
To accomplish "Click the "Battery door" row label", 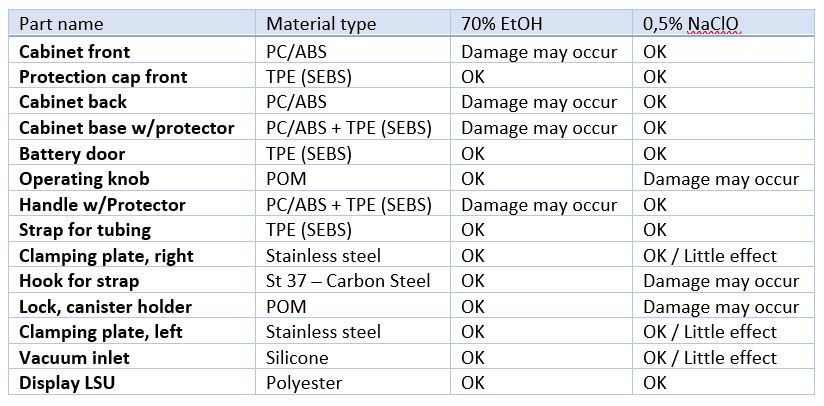I will click(70, 154).
